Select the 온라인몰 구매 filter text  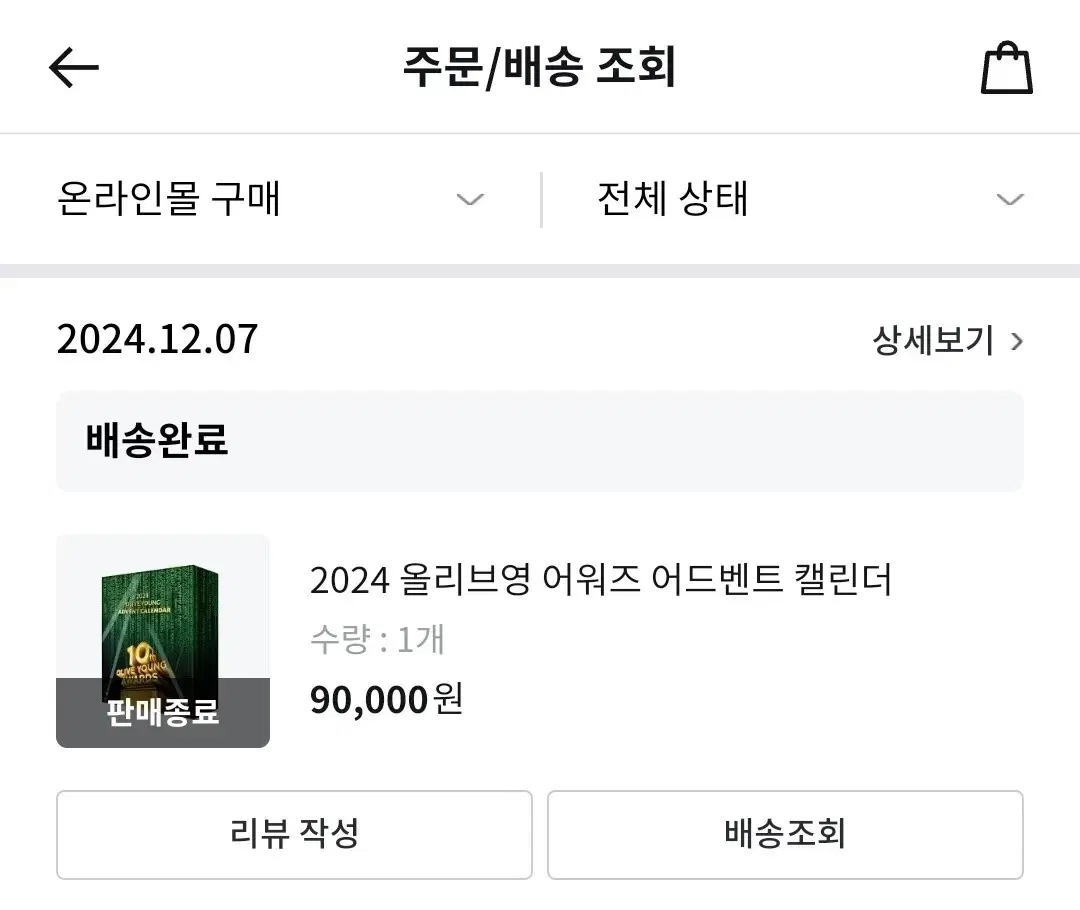[x=169, y=198]
